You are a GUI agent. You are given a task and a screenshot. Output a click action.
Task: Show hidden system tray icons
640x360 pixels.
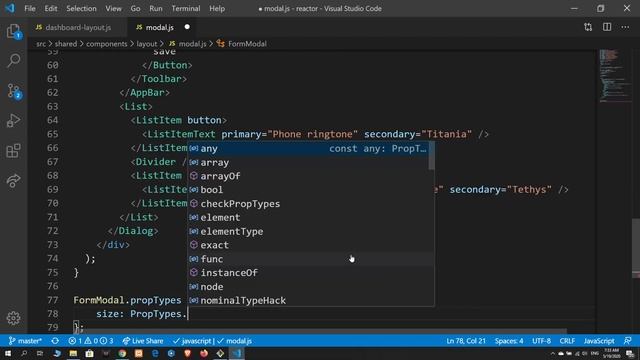(553, 353)
